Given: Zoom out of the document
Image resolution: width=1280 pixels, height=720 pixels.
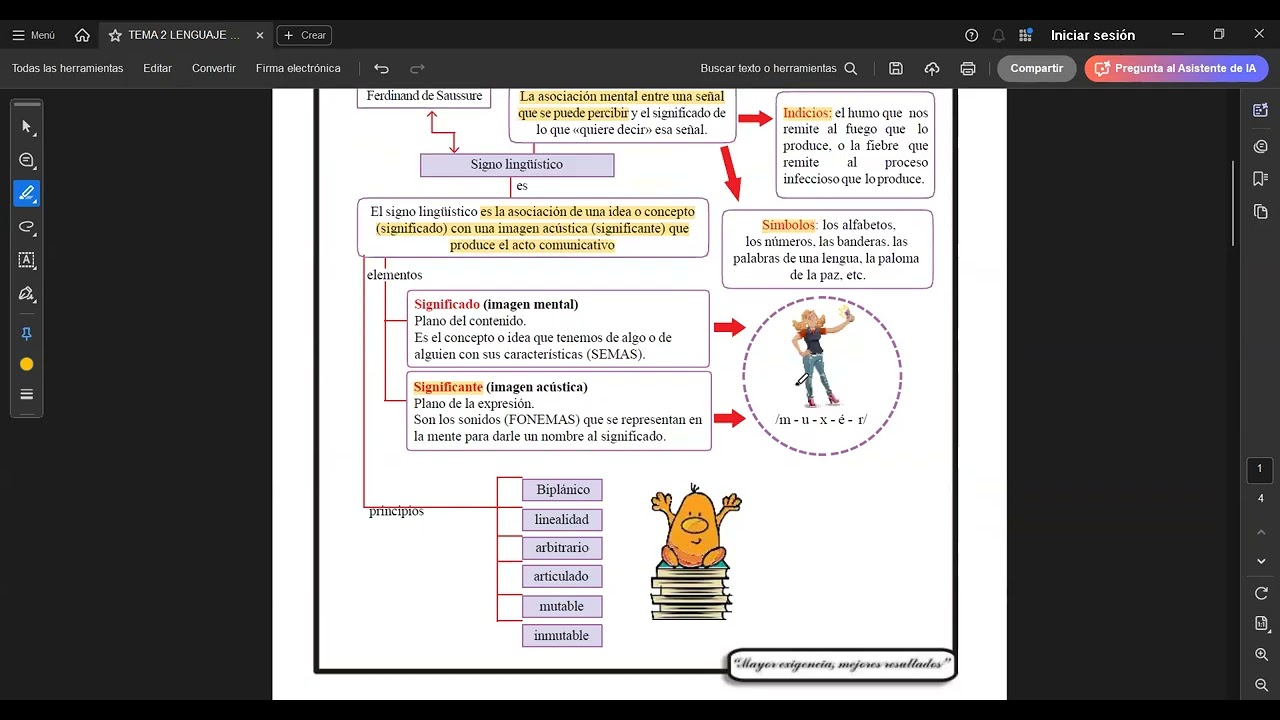Looking at the screenshot, I should [x=1261, y=685].
